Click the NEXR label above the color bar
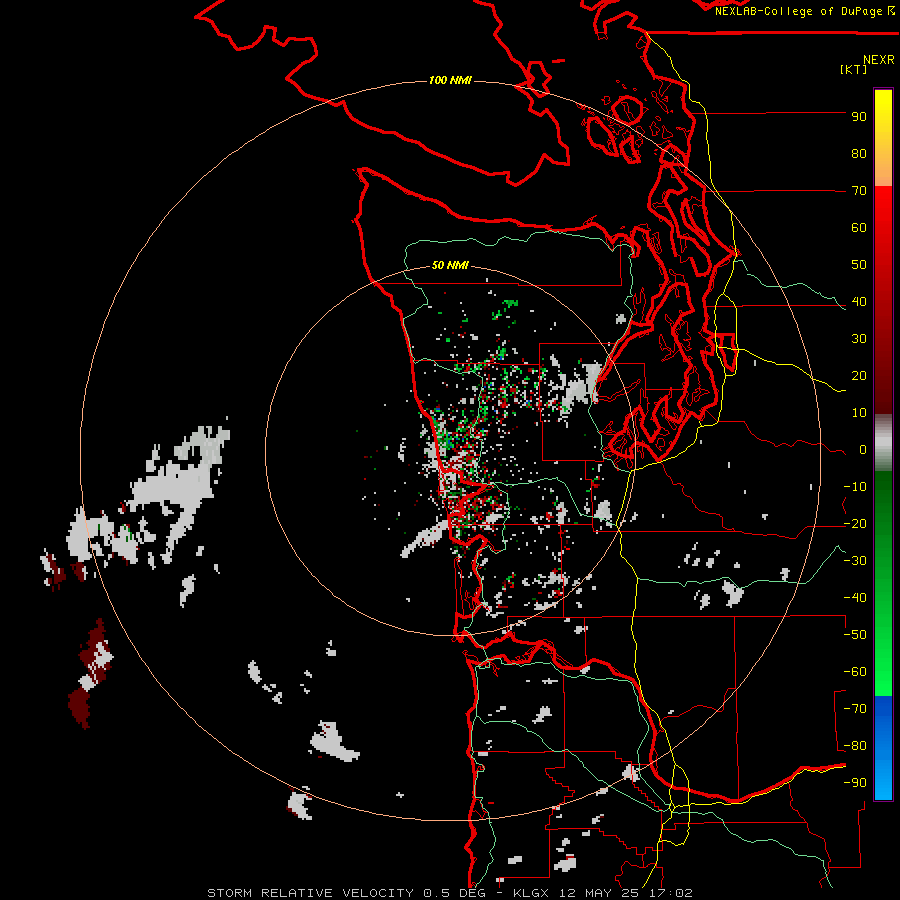Screen dimensions: 900x900 pyautogui.click(x=879, y=60)
